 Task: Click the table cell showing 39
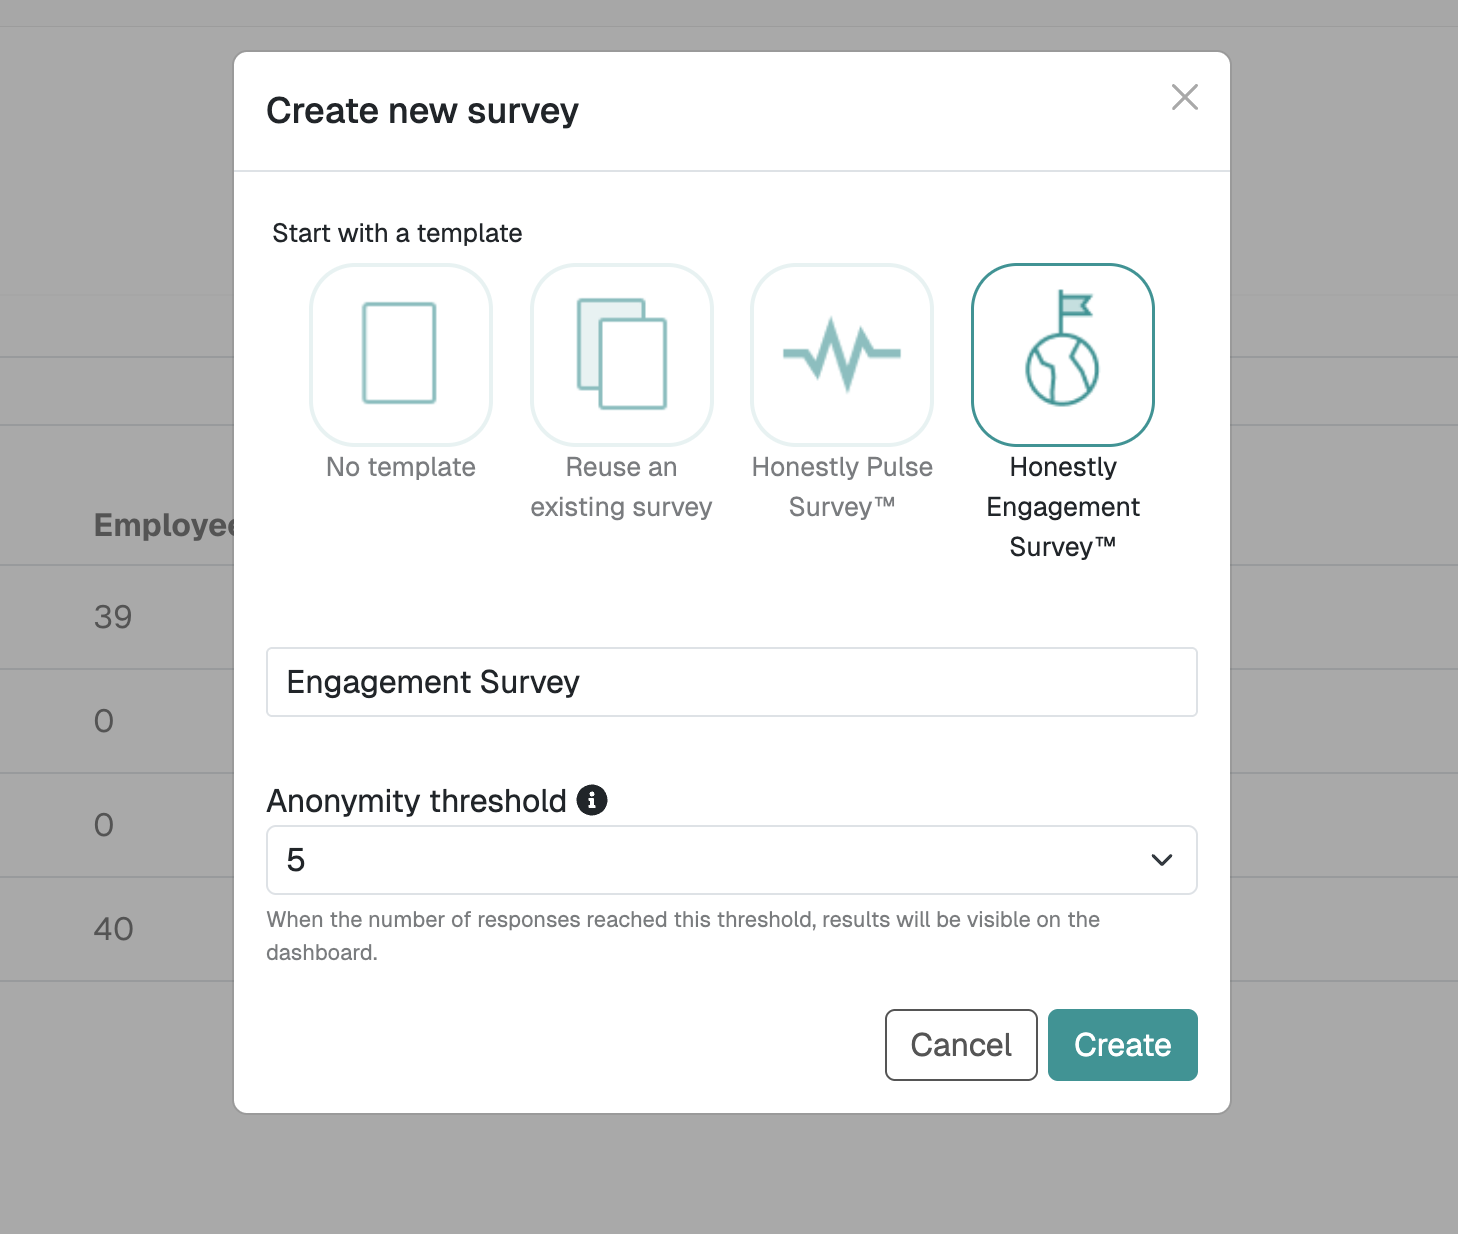113,617
